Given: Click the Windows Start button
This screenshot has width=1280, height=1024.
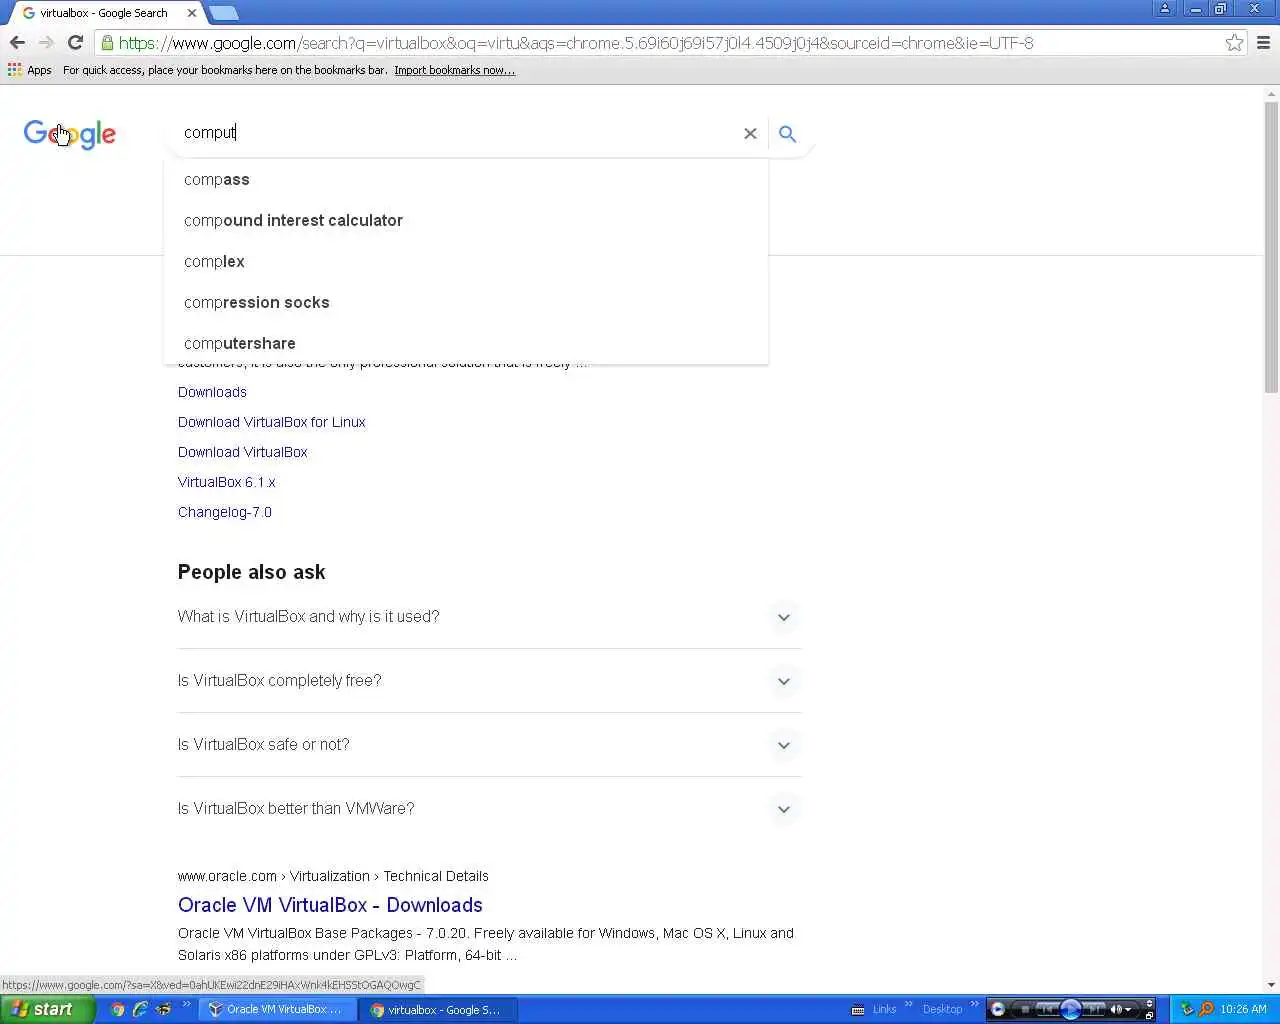Looking at the screenshot, I should coord(47,1009).
